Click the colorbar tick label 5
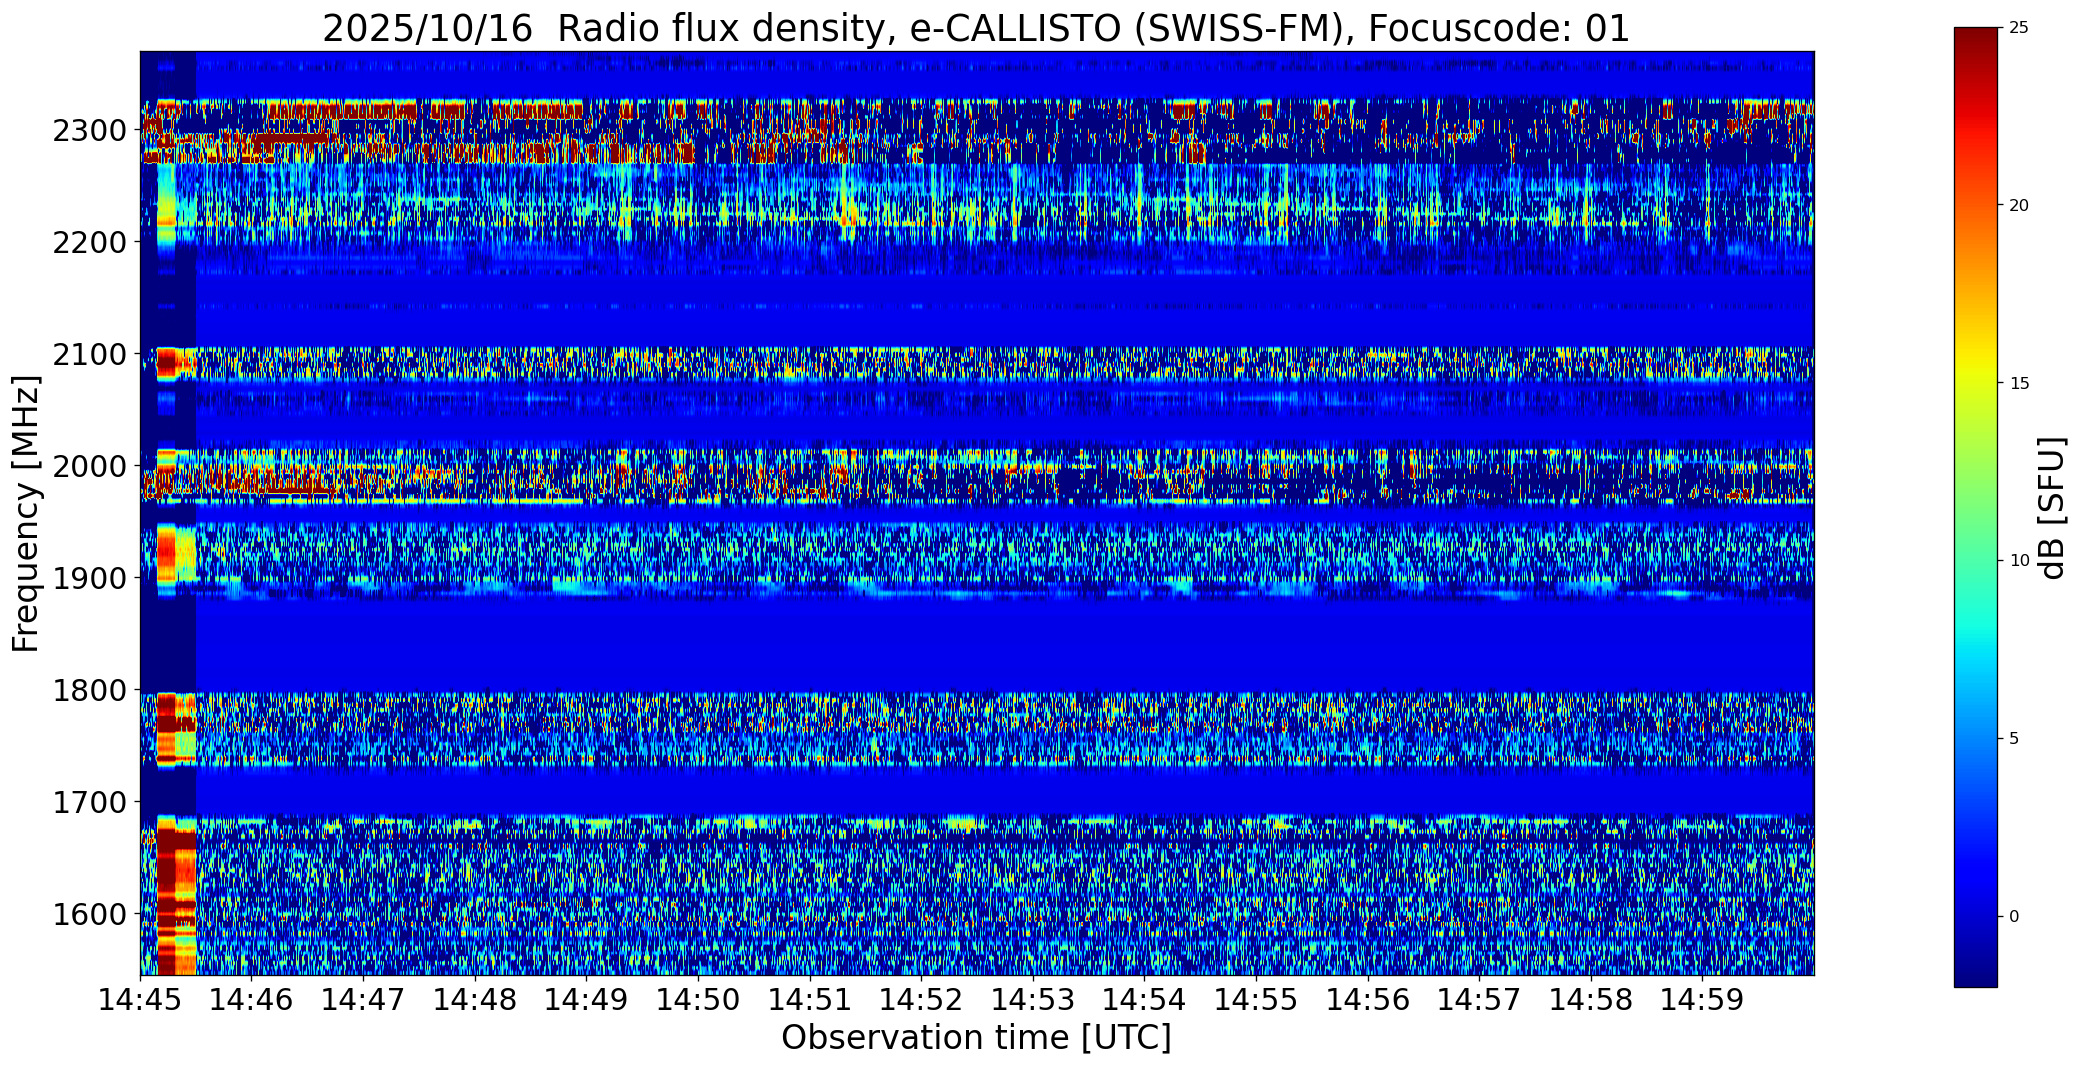This screenshot has width=2082, height=1067. (x=2014, y=739)
